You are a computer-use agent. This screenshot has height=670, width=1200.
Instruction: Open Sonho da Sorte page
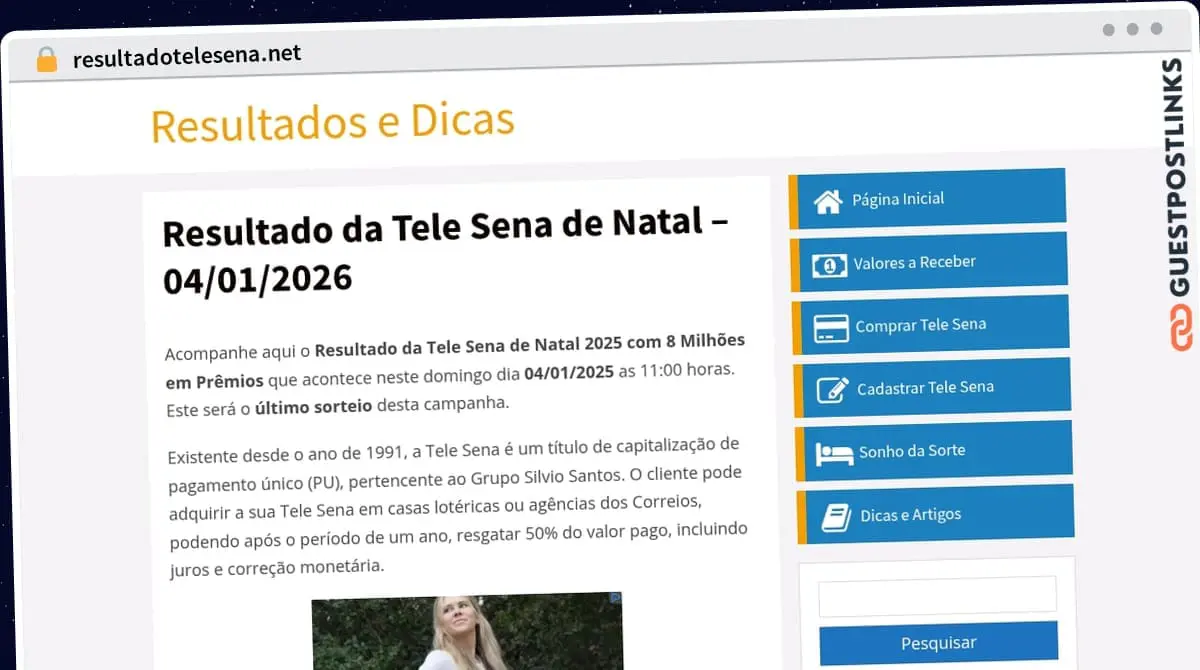tap(934, 450)
